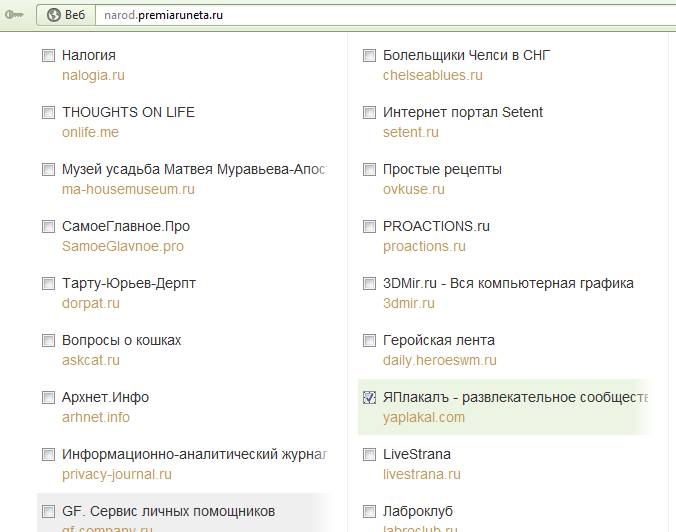This screenshot has width=676, height=532.
Task: Visit the arhnet.info link
Action: 96,417
